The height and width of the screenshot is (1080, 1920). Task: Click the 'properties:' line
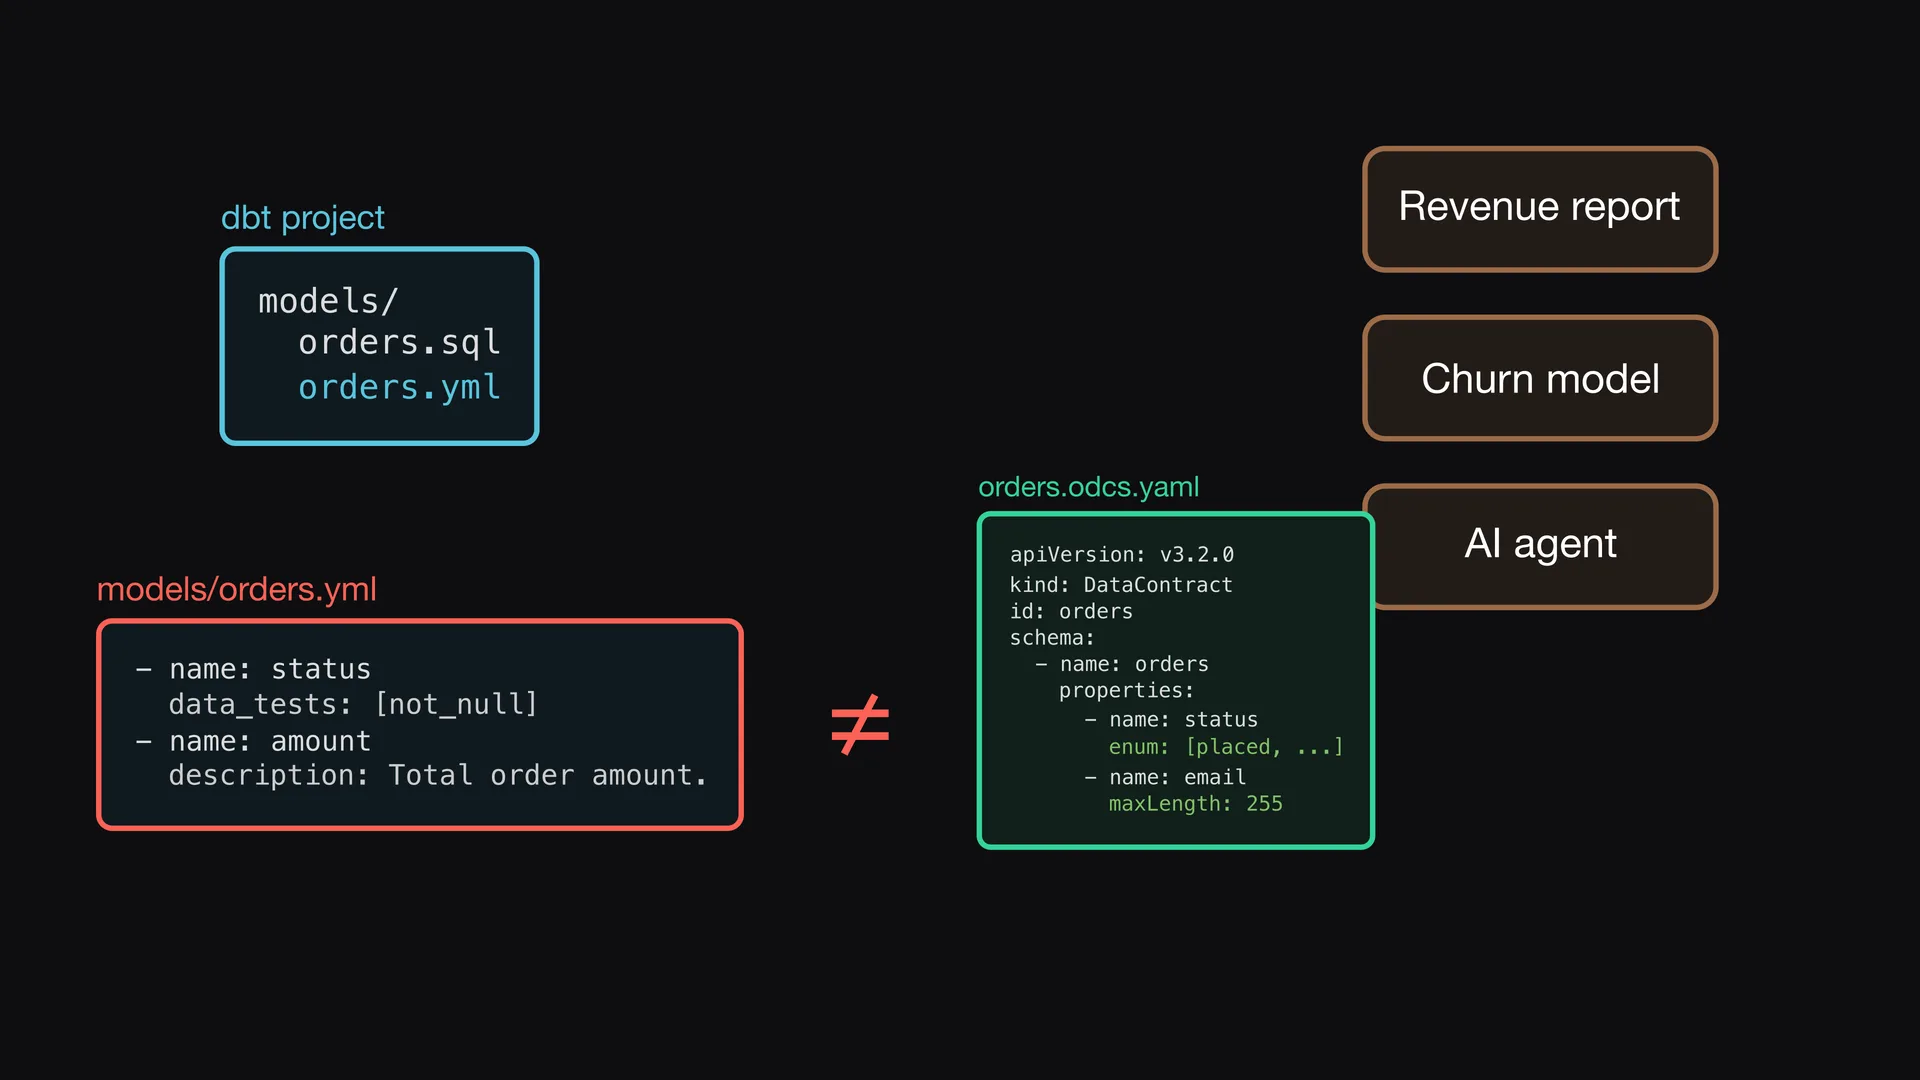click(x=1127, y=691)
